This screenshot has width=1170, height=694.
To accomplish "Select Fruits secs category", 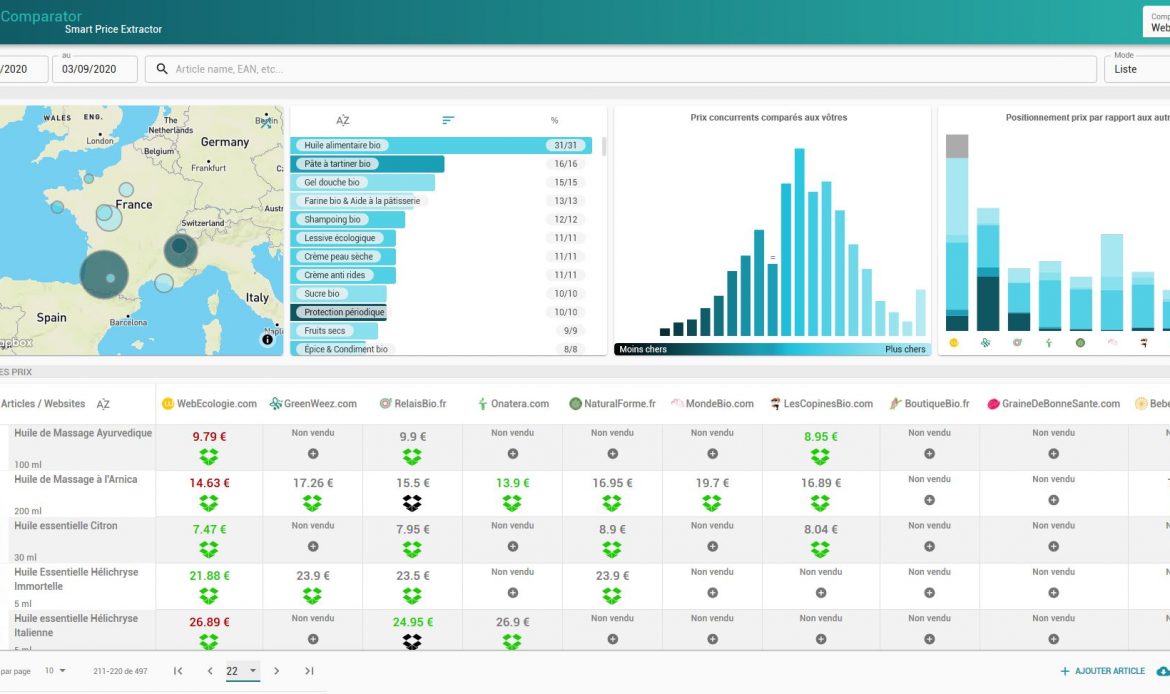I will [334, 331].
